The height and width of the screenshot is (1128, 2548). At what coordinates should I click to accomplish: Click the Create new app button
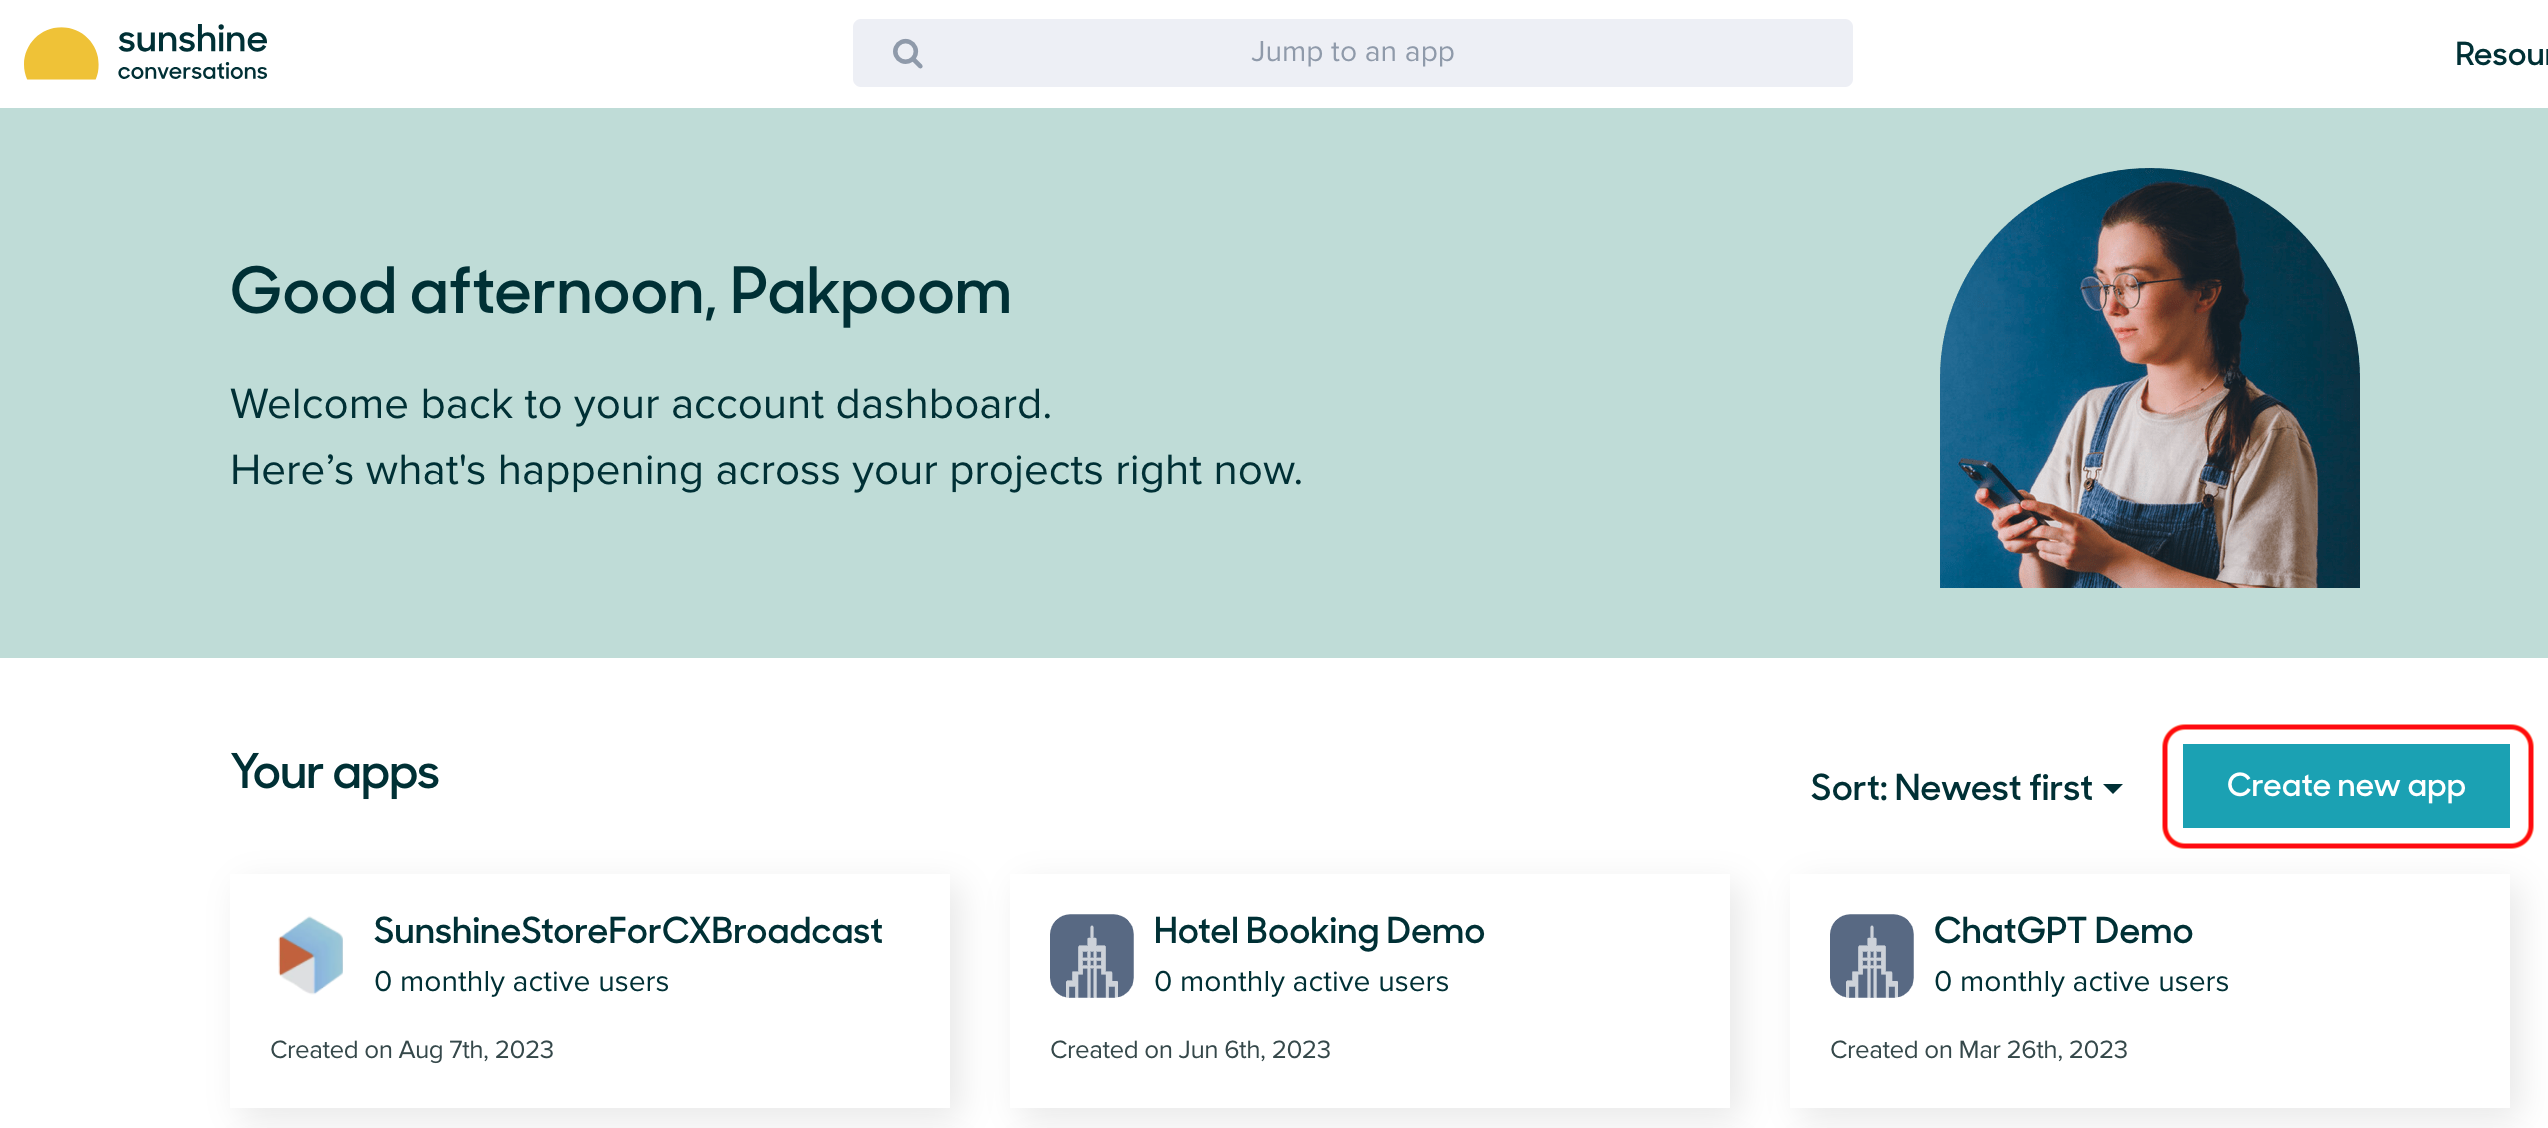click(2346, 786)
